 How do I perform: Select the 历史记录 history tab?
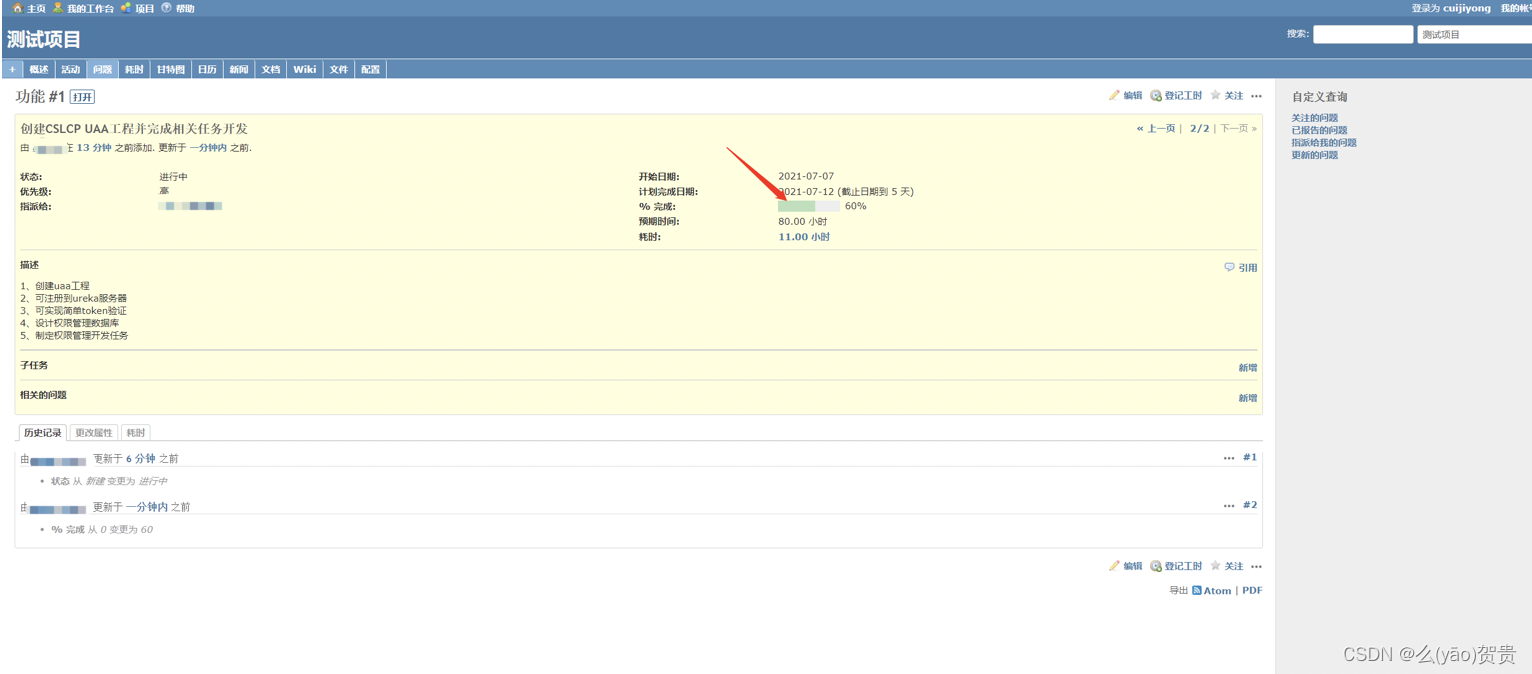coord(43,433)
